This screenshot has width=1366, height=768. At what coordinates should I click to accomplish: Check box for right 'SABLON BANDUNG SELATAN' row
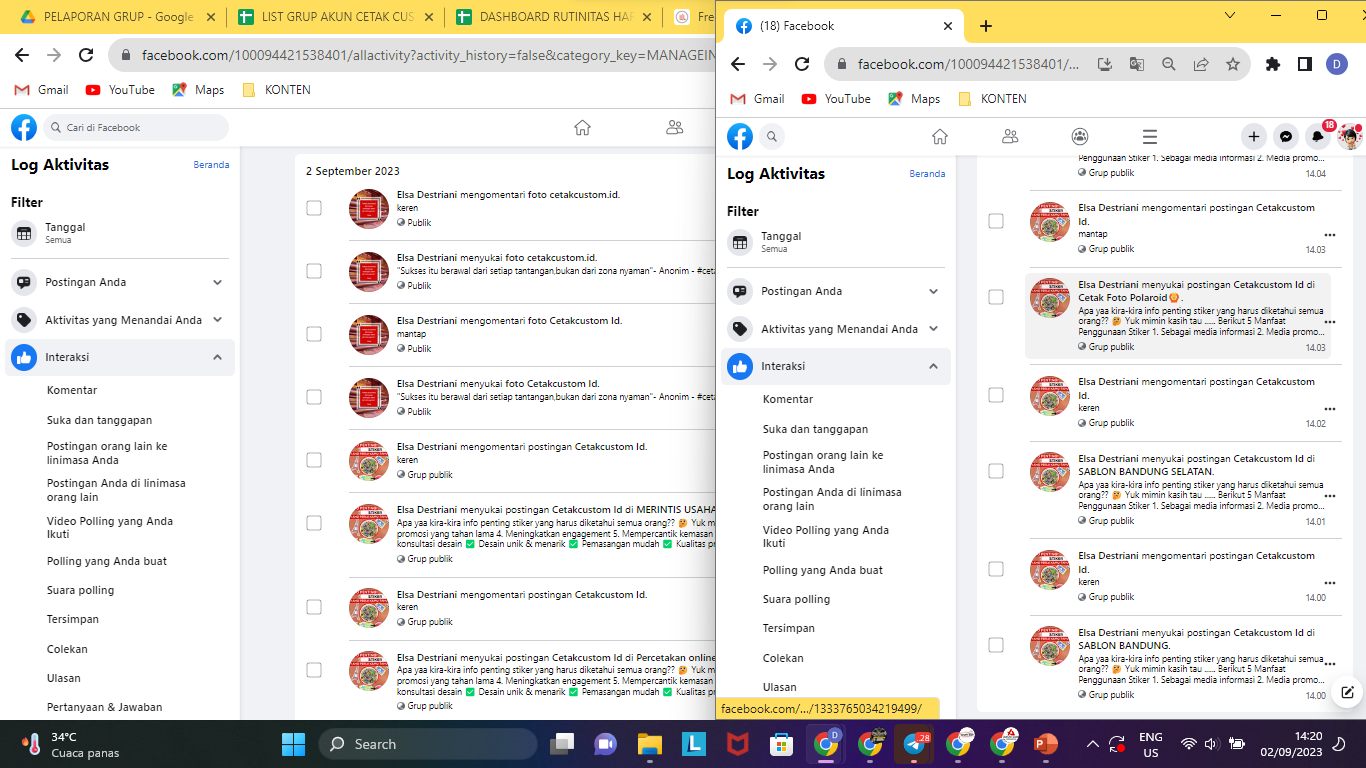[x=996, y=471]
